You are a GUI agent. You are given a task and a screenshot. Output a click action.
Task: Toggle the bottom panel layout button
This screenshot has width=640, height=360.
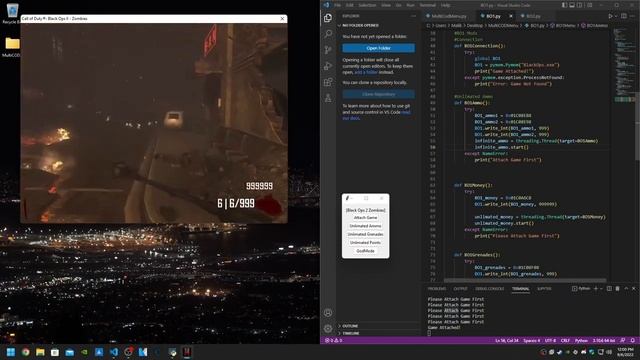(x=572, y=5)
